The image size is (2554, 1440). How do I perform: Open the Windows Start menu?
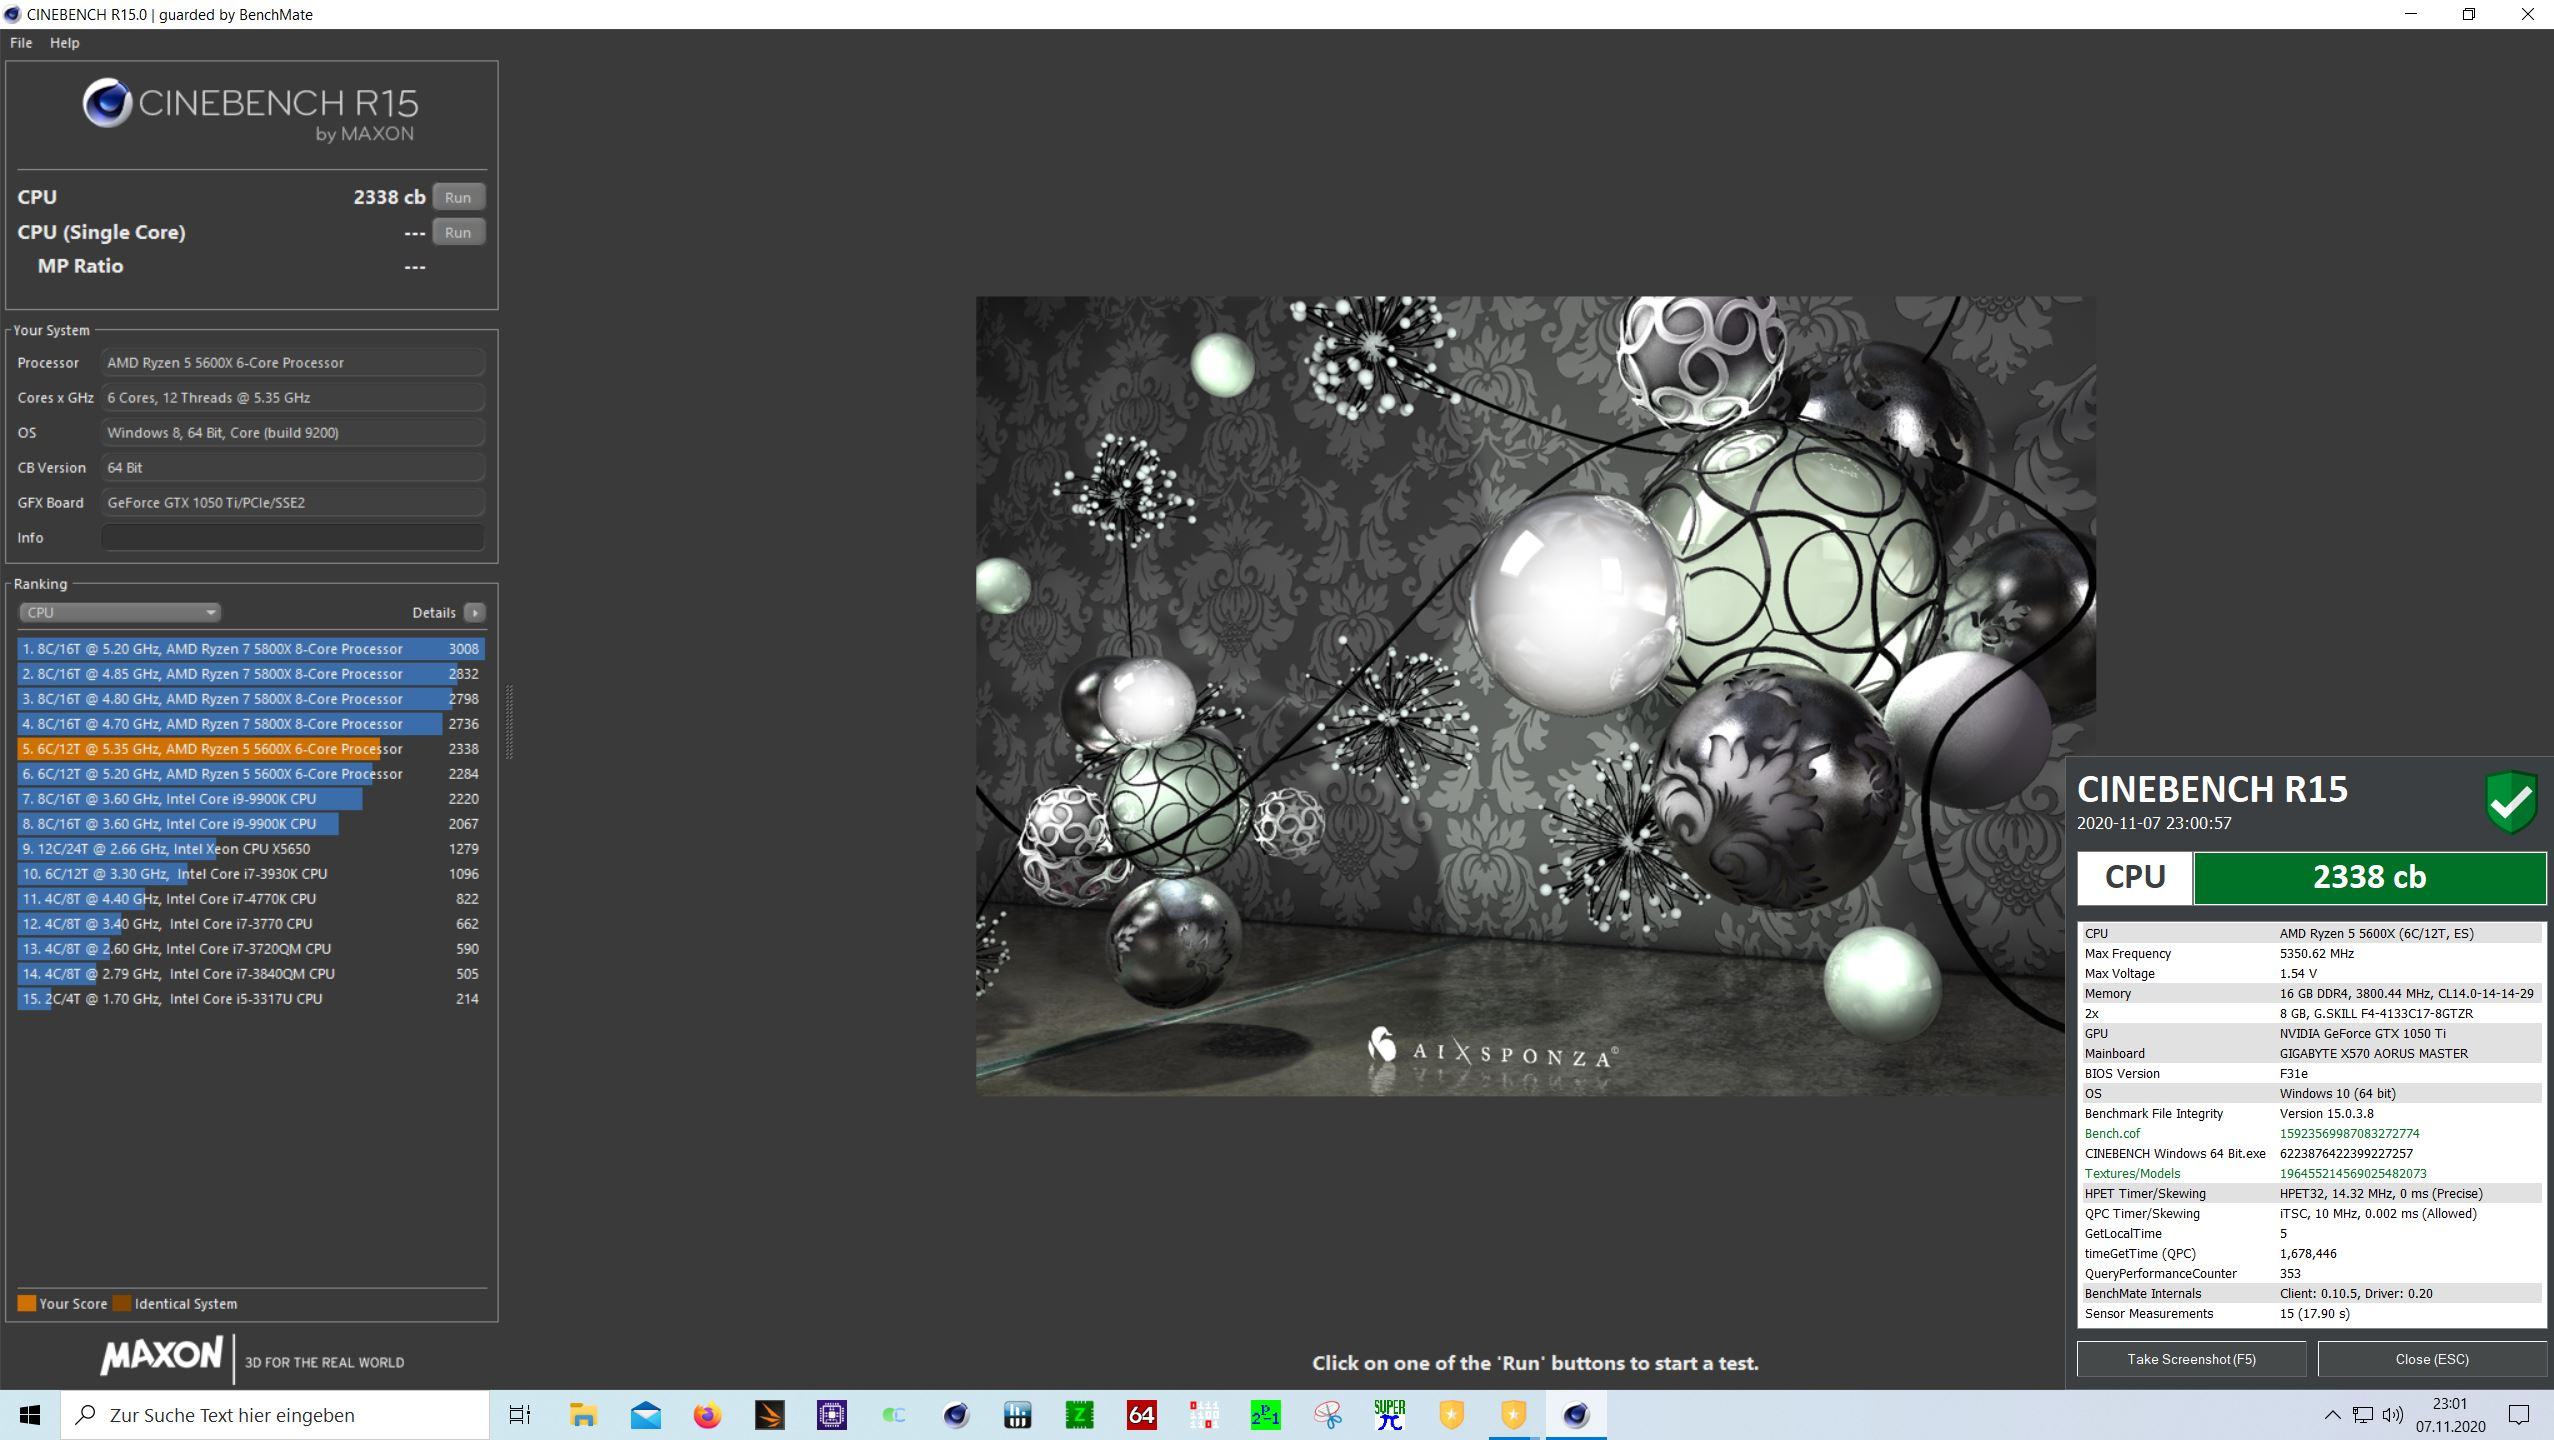pos(30,1415)
